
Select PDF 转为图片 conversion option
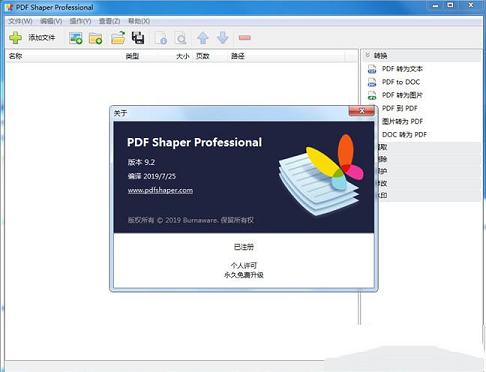[402, 95]
